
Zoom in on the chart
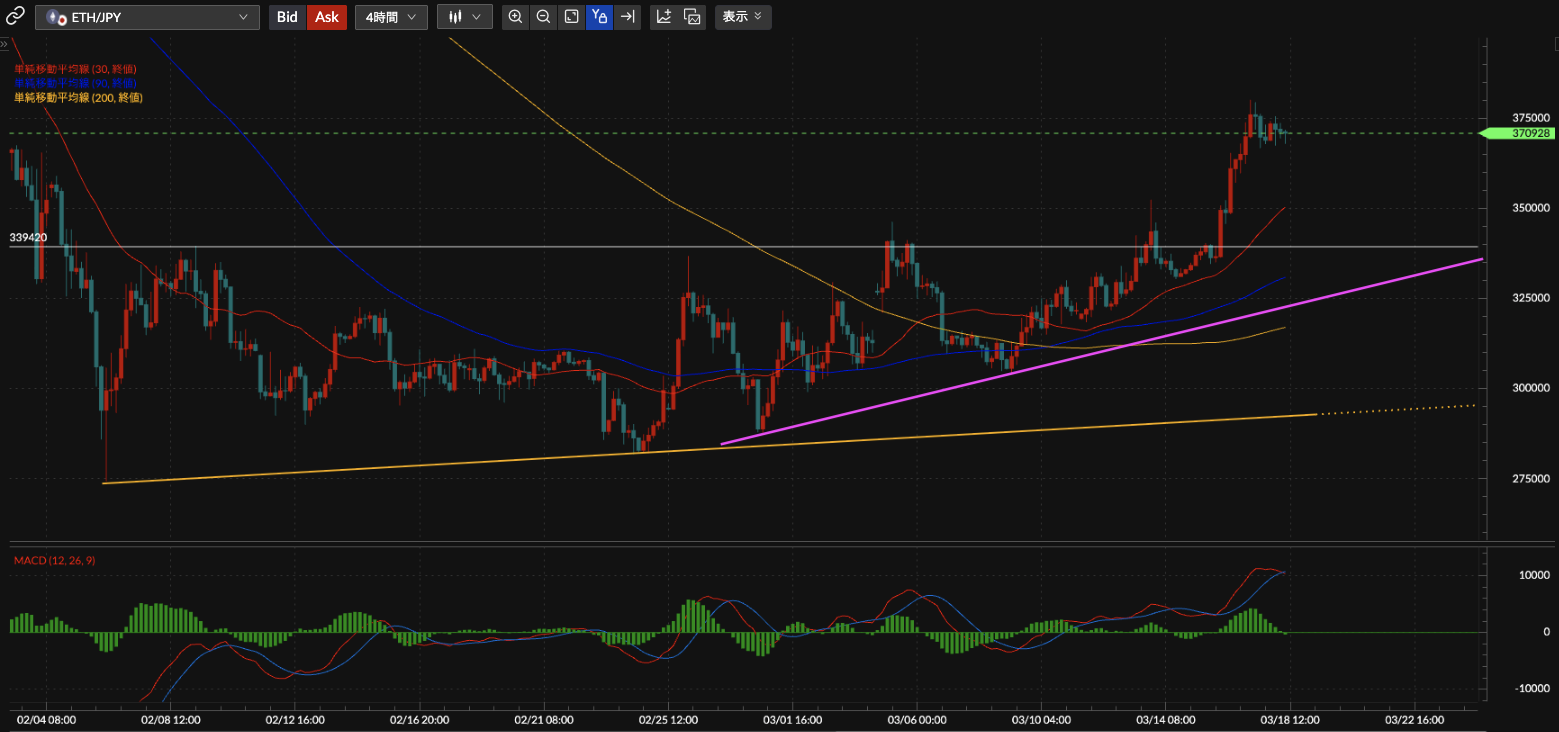coord(515,17)
